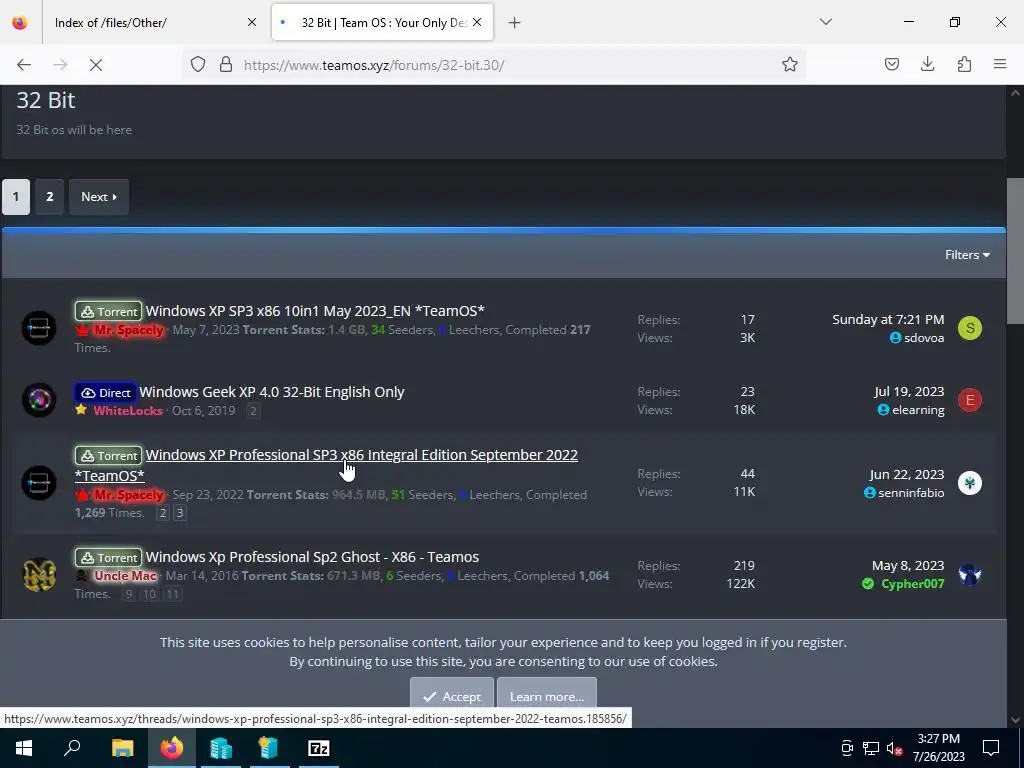
Task: List all tabs dropdown arrow
Action: click(825, 22)
